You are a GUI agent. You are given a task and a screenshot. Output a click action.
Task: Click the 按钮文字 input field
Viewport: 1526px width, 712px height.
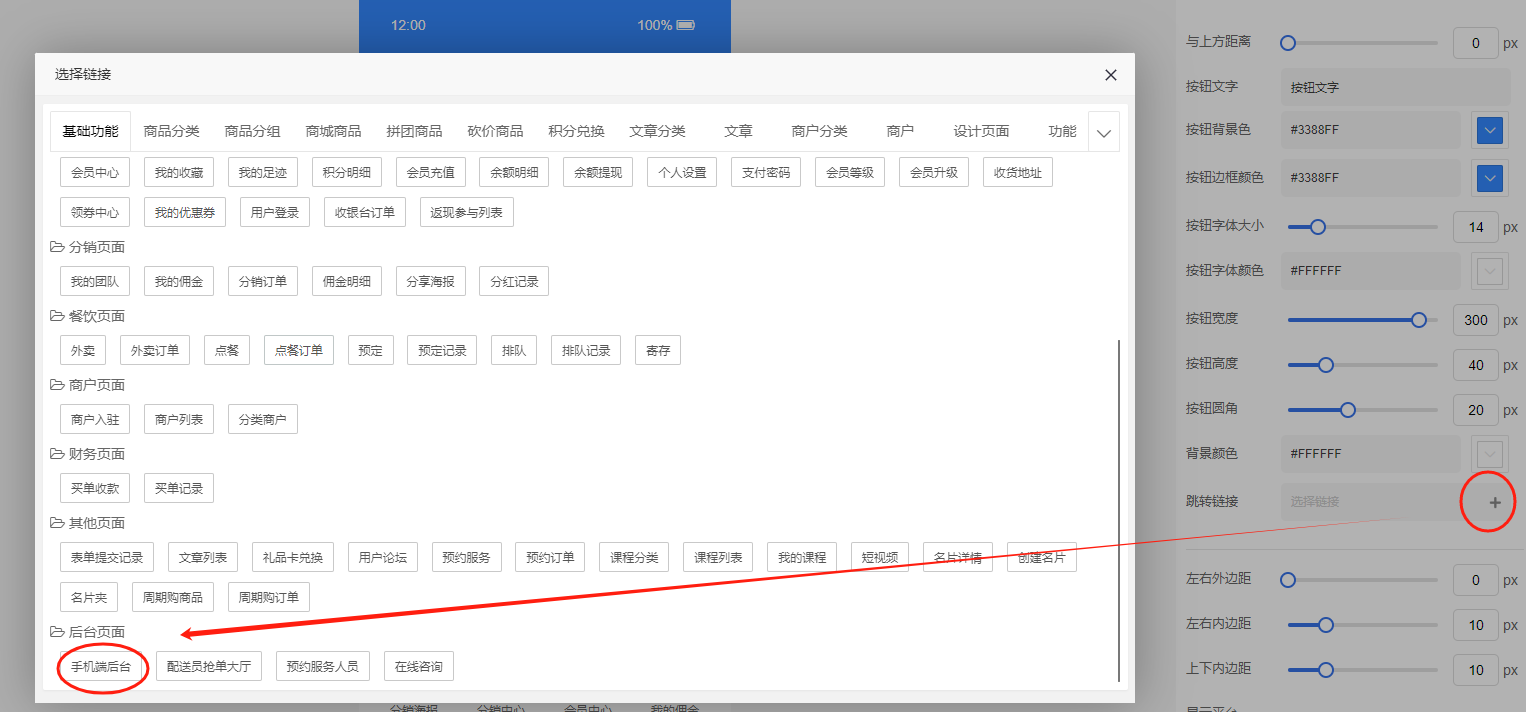[x=1395, y=88]
